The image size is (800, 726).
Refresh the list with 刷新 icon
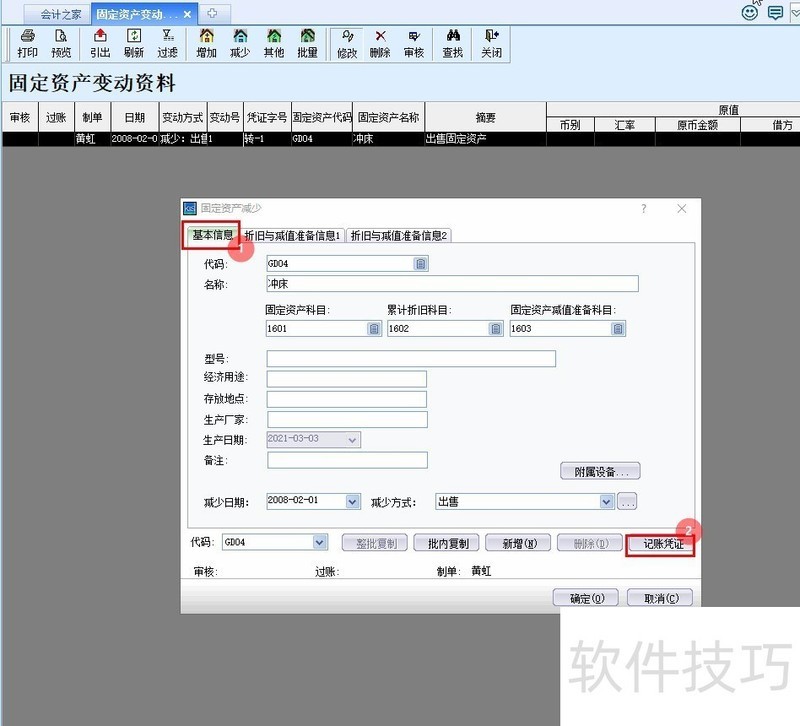click(x=134, y=44)
